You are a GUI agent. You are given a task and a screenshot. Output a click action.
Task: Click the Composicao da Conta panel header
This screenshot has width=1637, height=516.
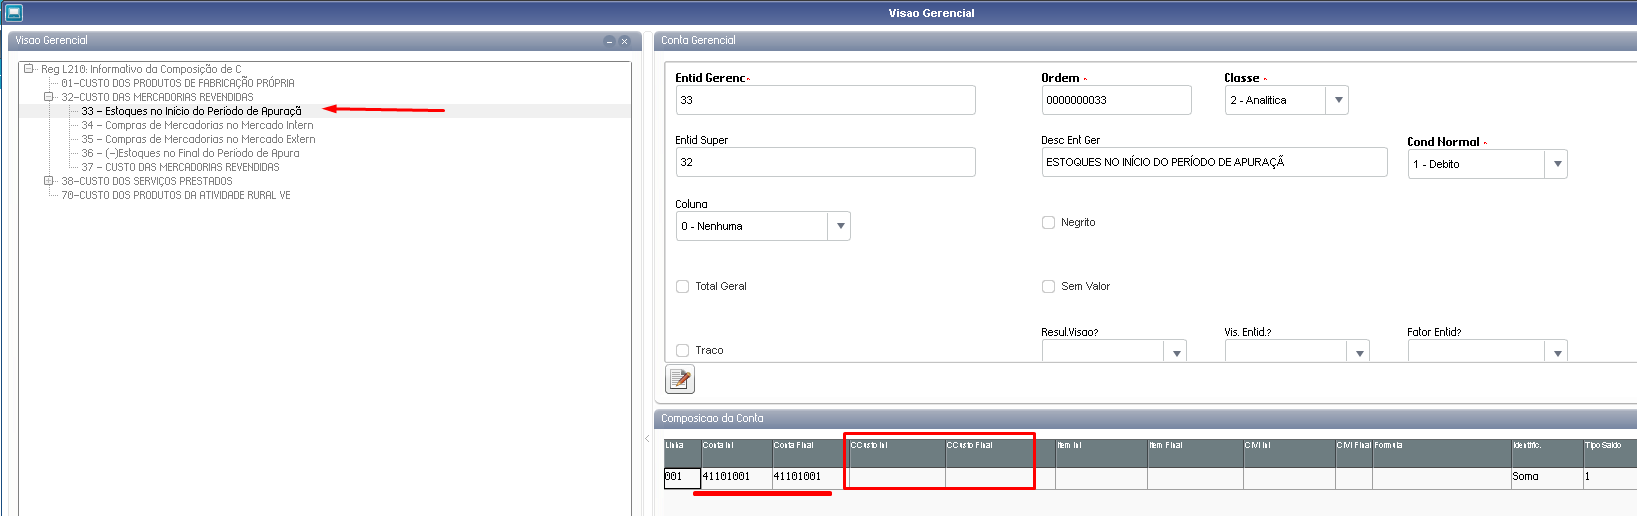click(1146, 419)
